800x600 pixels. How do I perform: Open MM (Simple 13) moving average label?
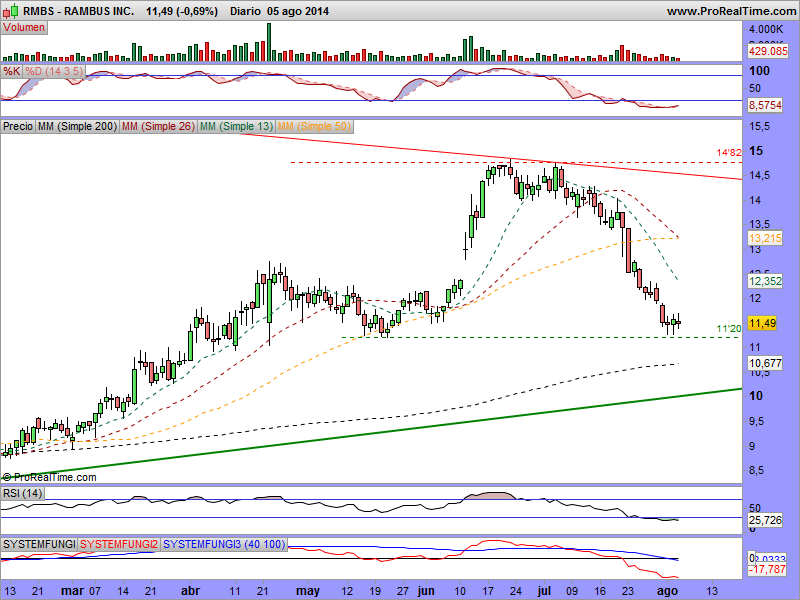tap(236, 126)
